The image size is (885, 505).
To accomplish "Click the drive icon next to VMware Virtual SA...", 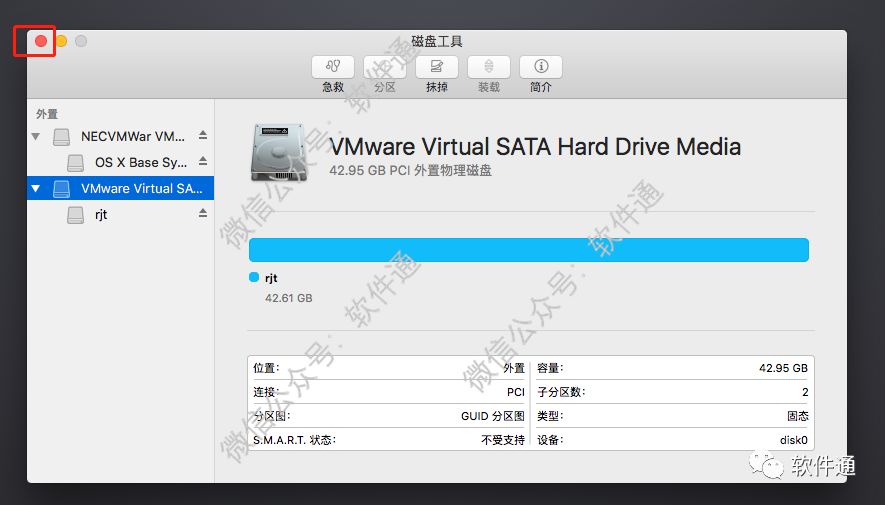I will (62, 188).
